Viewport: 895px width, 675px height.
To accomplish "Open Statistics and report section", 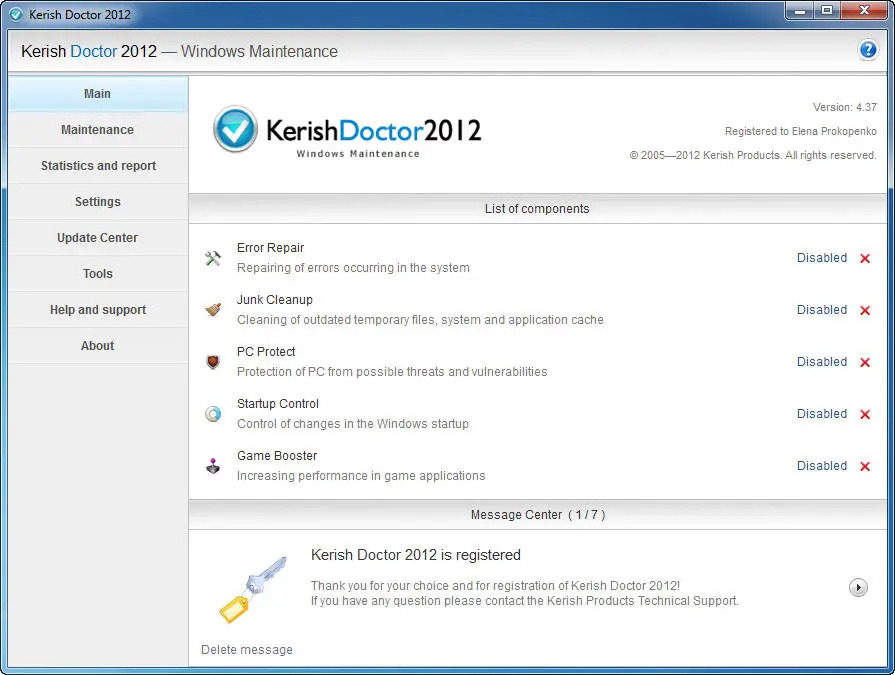I will (x=98, y=165).
